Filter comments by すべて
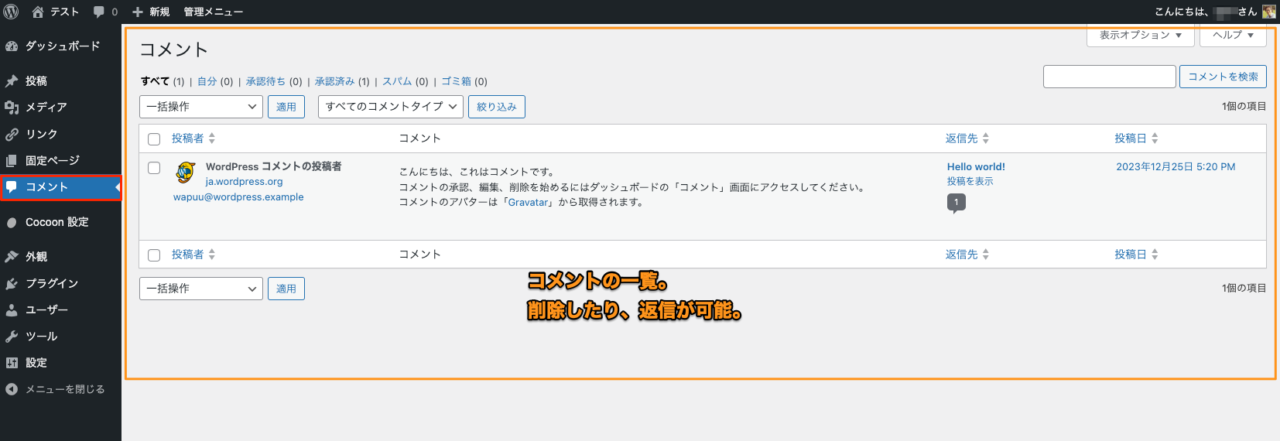The image size is (1280, 441). click(x=155, y=81)
